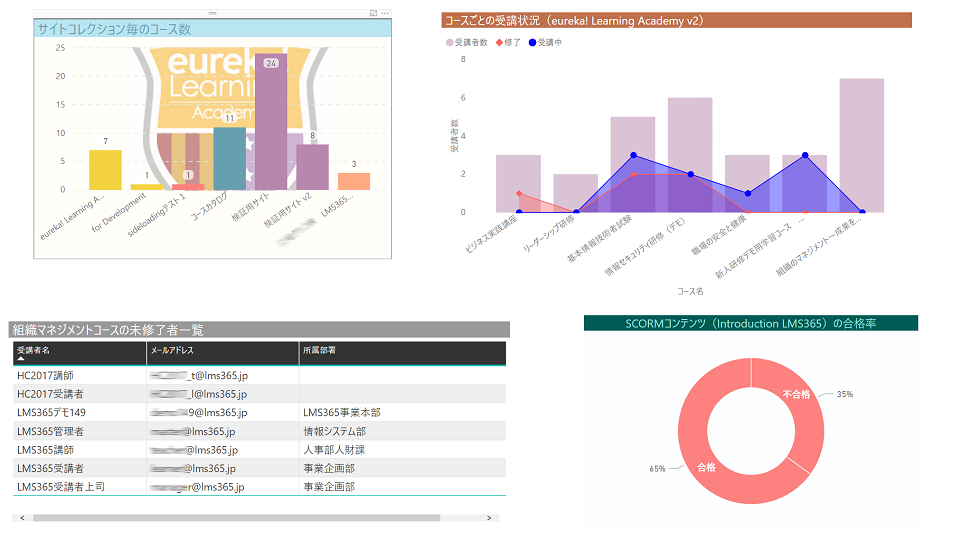This screenshot has height=556, width=980.
Task: Open More options ellipsis on bar chart
Action: point(385,13)
